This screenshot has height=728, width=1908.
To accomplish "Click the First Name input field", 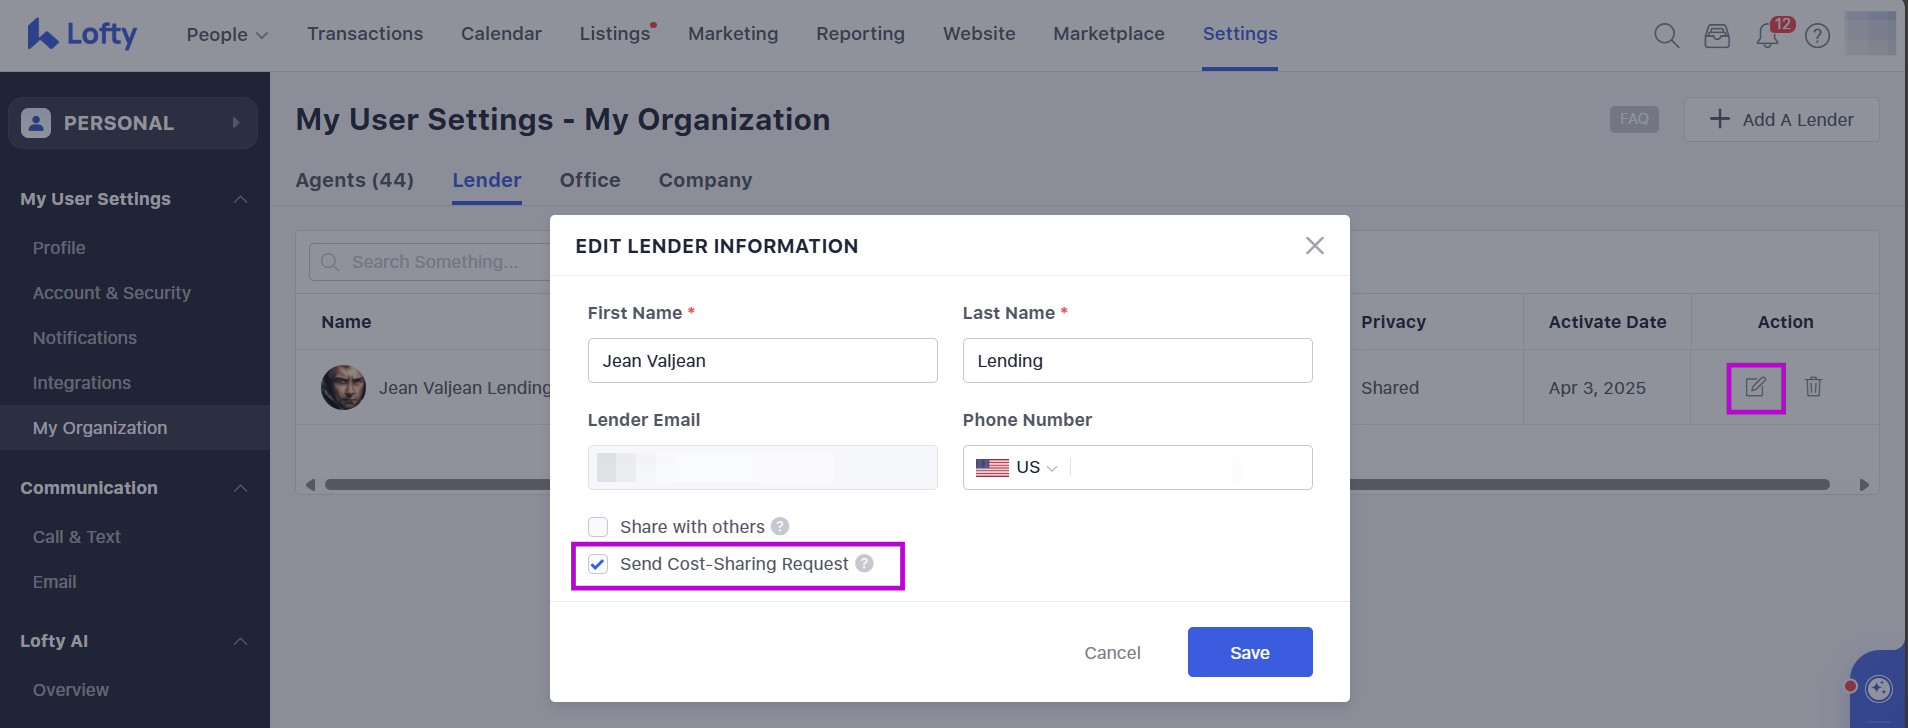I will click(x=762, y=361).
